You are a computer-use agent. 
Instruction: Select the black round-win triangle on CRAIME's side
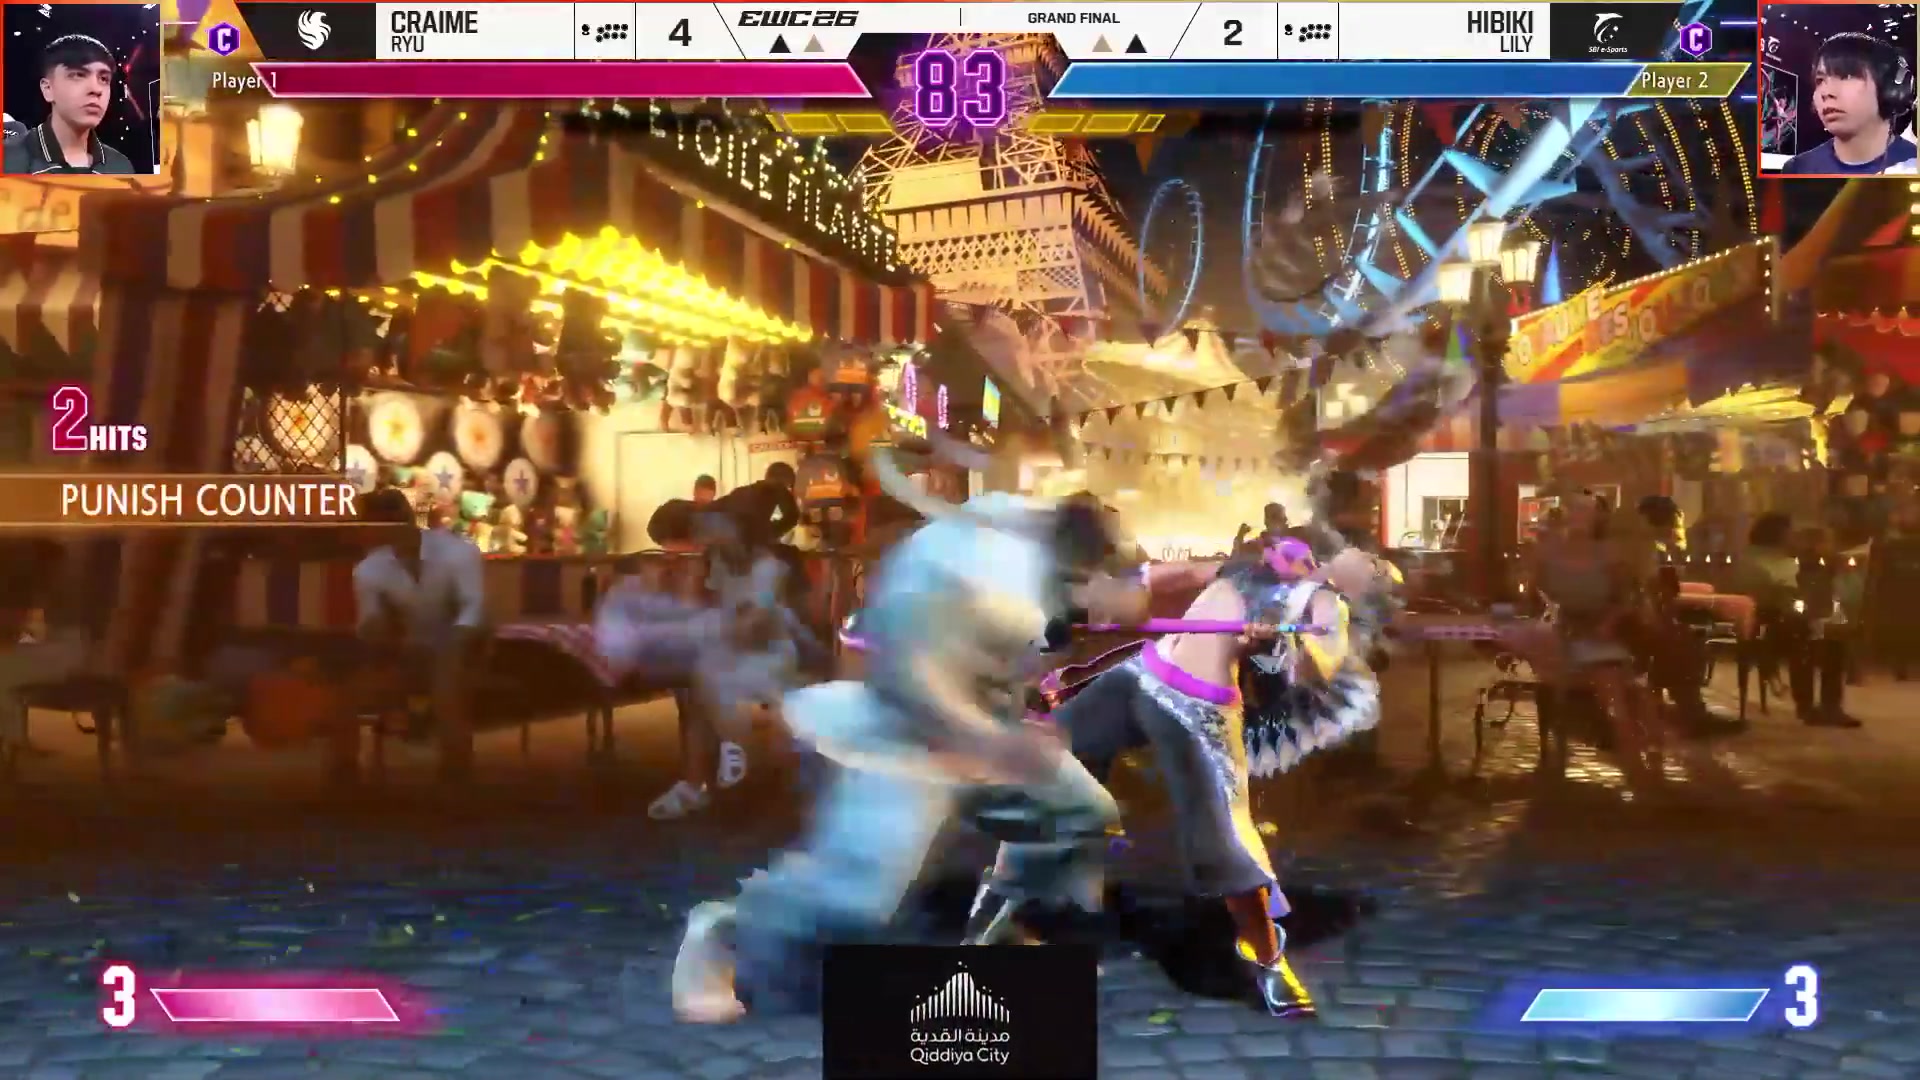pos(779,44)
